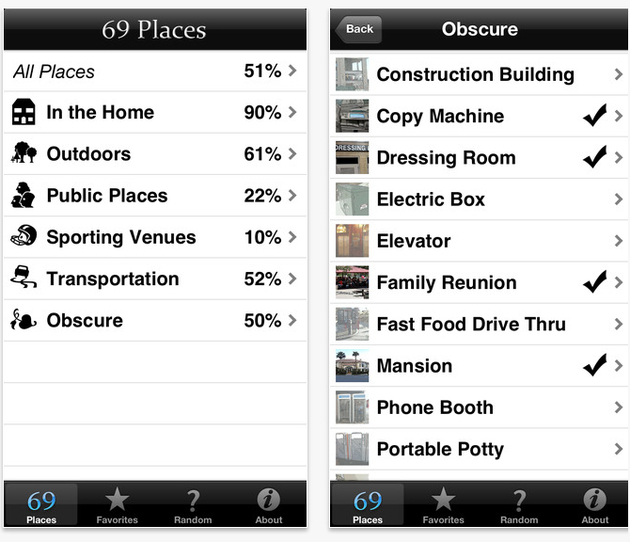The width and height of the screenshot is (630, 542).
Task: Expand the Phone Booth row chevron
Action: pos(619,407)
